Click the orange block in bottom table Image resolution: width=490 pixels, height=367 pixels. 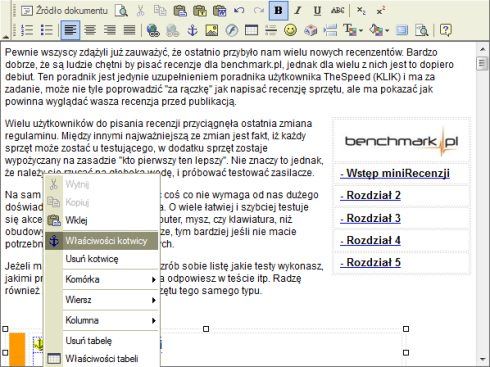pos(17,350)
